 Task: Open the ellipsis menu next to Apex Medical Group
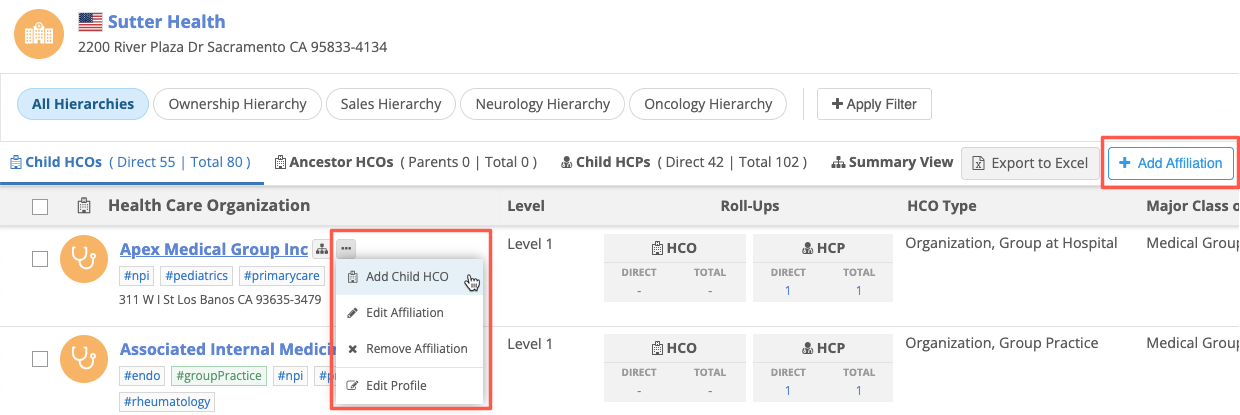tap(345, 248)
